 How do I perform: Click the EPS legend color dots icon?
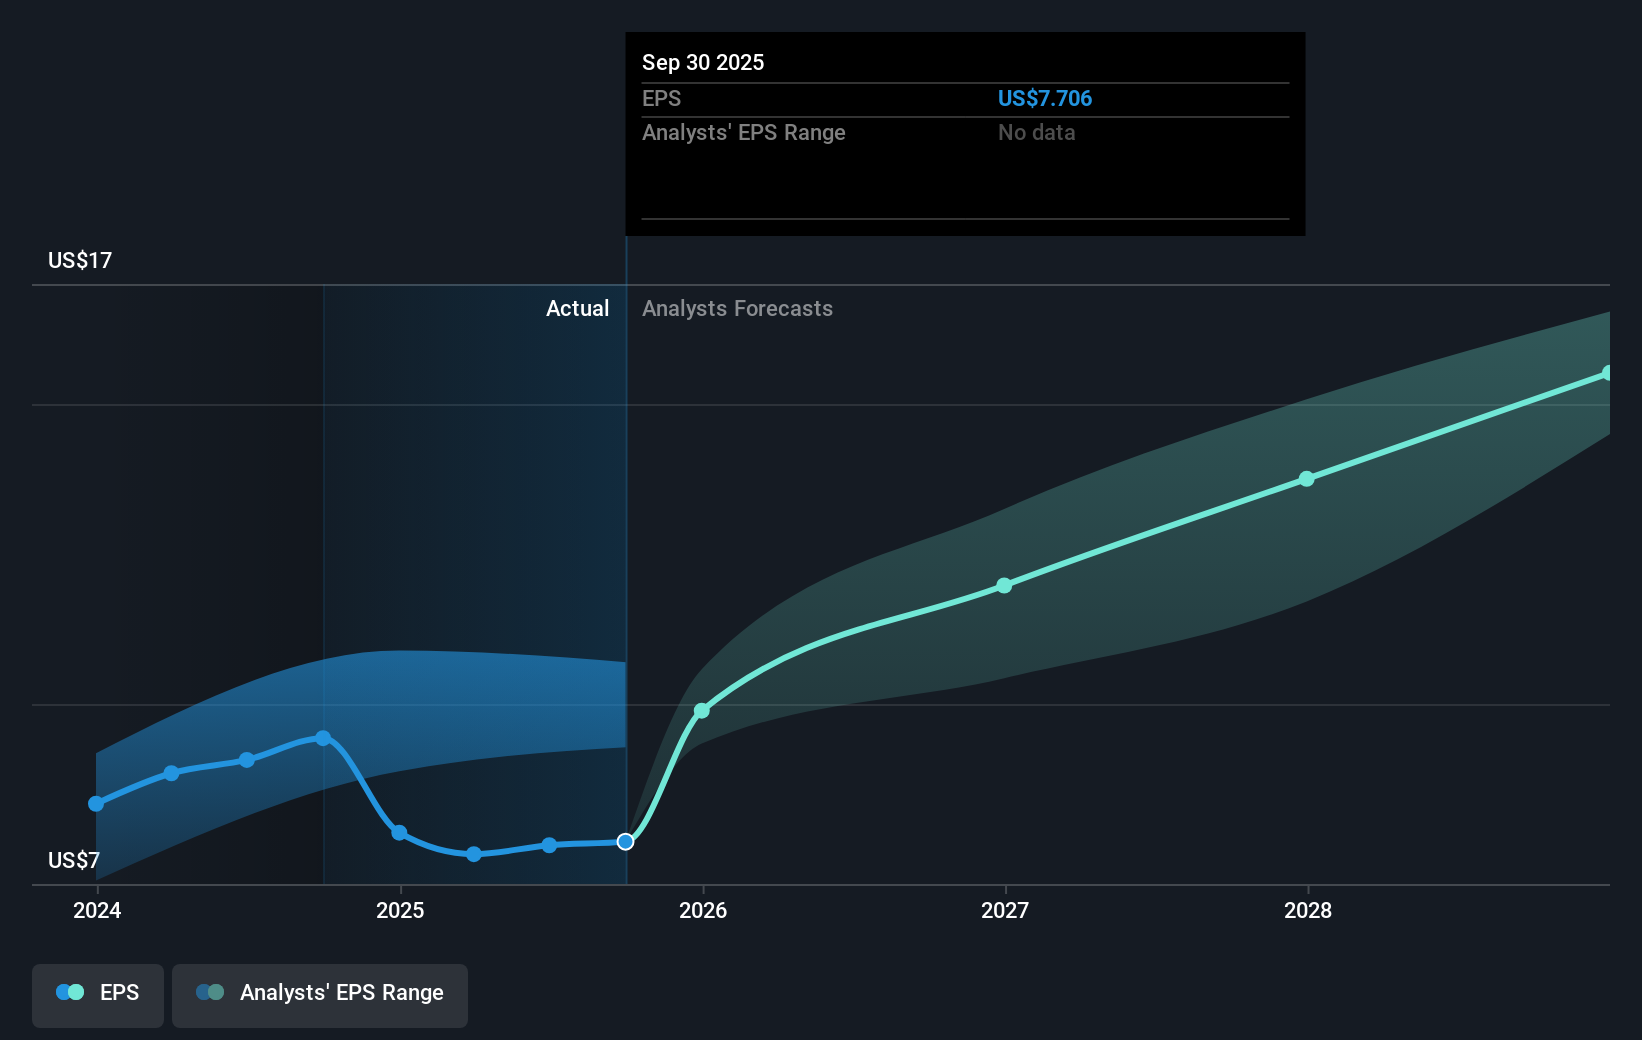(x=70, y=992)
